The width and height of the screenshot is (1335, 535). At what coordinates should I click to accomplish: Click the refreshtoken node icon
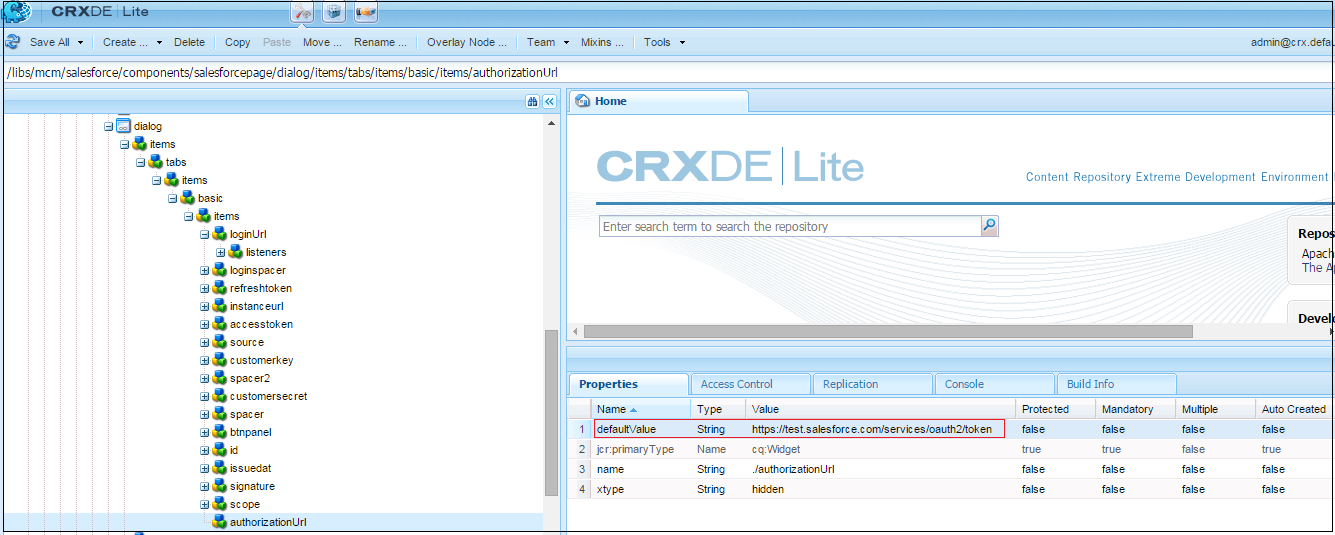220,288
